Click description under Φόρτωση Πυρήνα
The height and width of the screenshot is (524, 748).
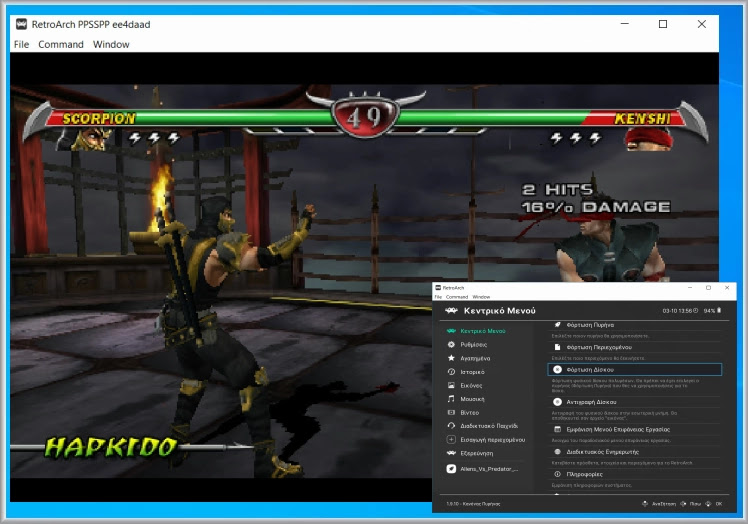600,336
